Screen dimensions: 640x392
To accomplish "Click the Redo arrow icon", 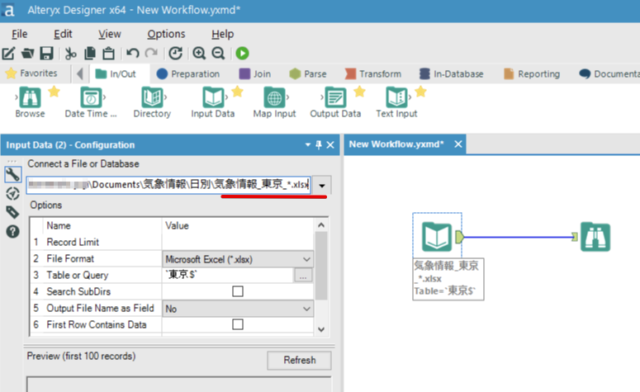I will [151, 53].
